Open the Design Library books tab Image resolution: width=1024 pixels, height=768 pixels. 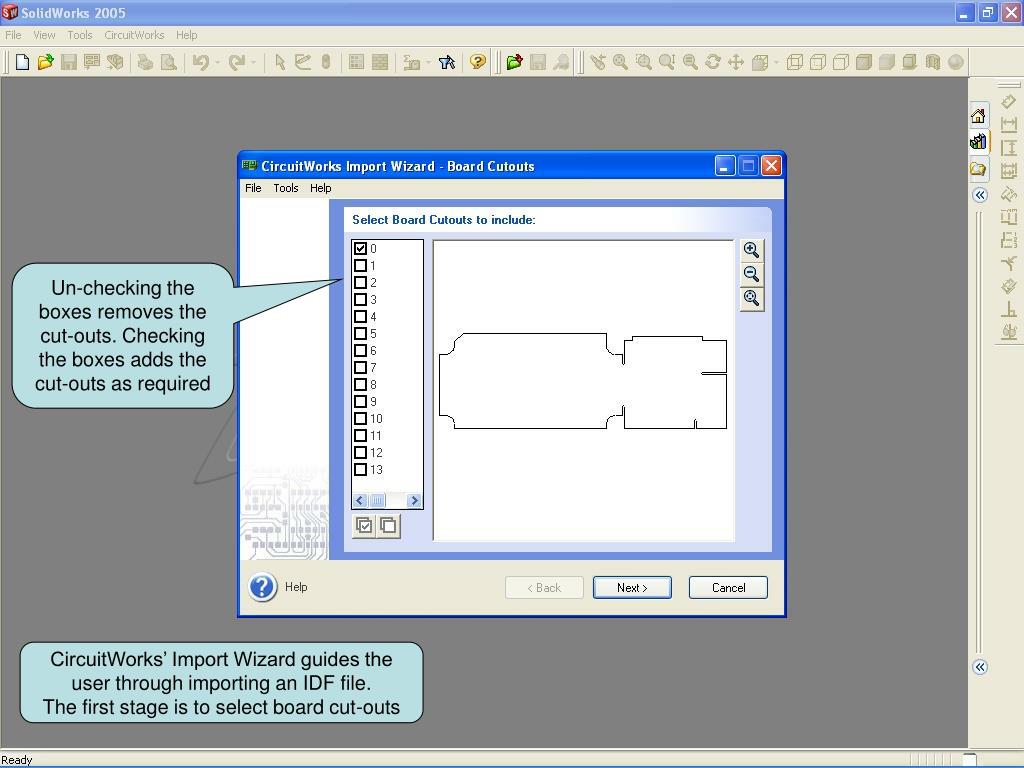click(x=978, y=142)
